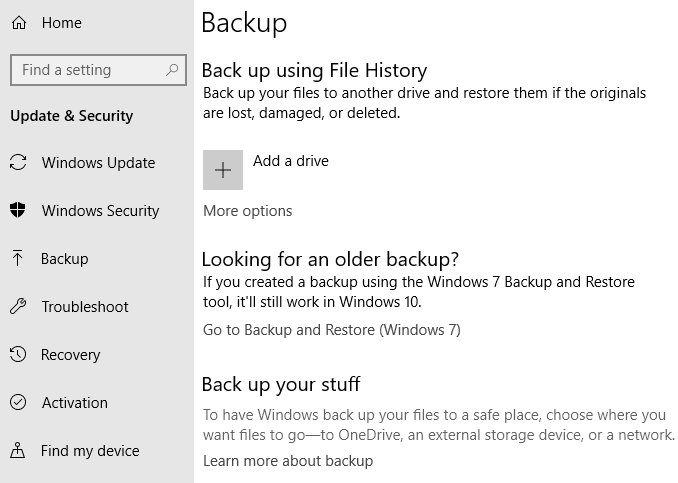This screenshot has width=678, height=483.
Task: Click the Activation checkmark circle icon
Action: pos(18,402)
